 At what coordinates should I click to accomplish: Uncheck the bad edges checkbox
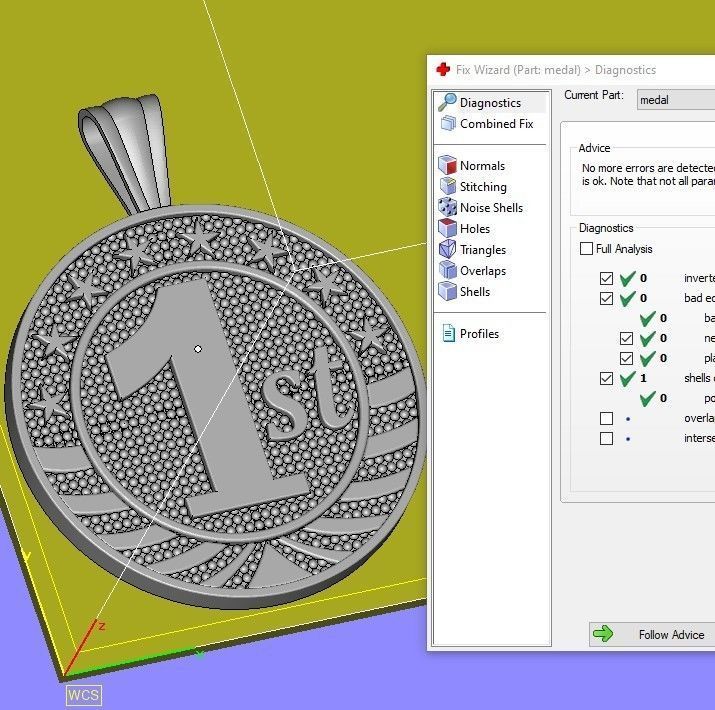[606, 298]
